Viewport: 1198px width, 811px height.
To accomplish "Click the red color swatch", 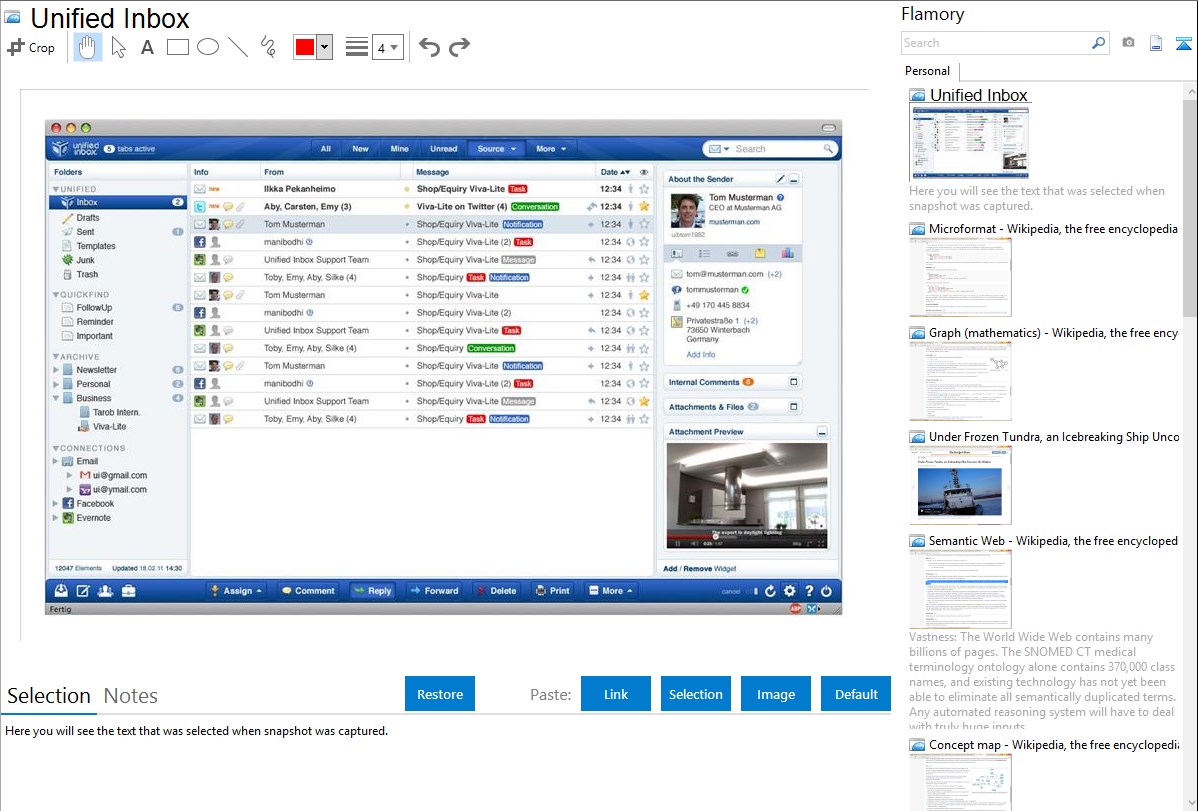I will tap(305, 47).
